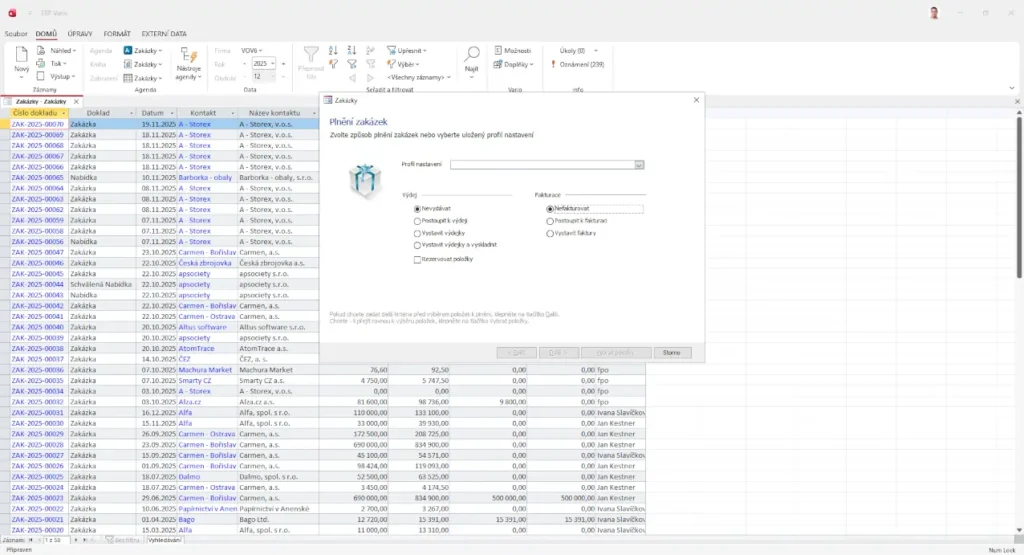Expand the Všechny záznamy filter dropdown
Screen dimensions: 1024x555
418,77
